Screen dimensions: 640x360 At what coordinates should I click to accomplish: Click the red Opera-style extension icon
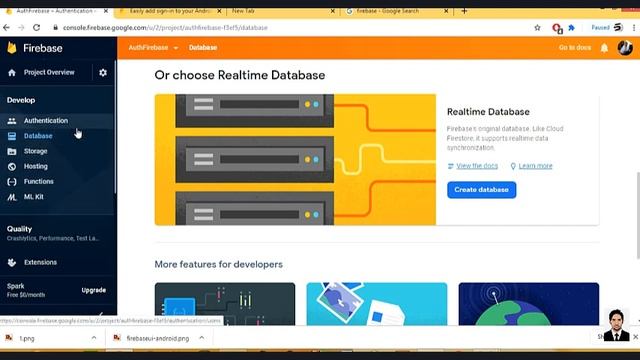click(x=556, y=28)
